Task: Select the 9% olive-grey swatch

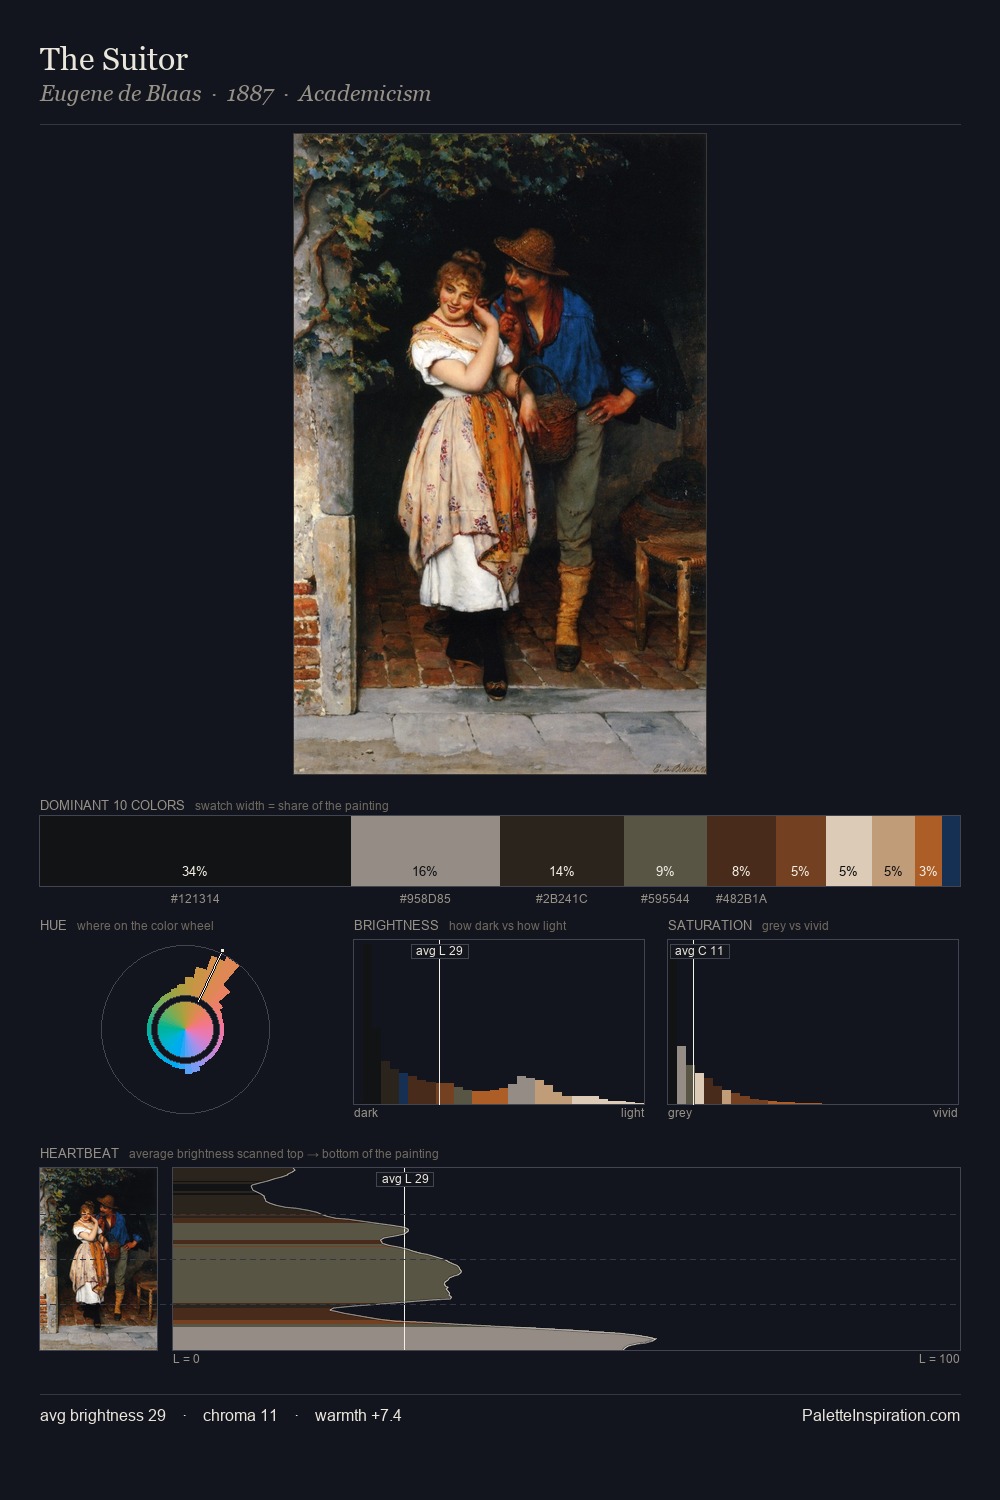Action: [x=665, y=851]
